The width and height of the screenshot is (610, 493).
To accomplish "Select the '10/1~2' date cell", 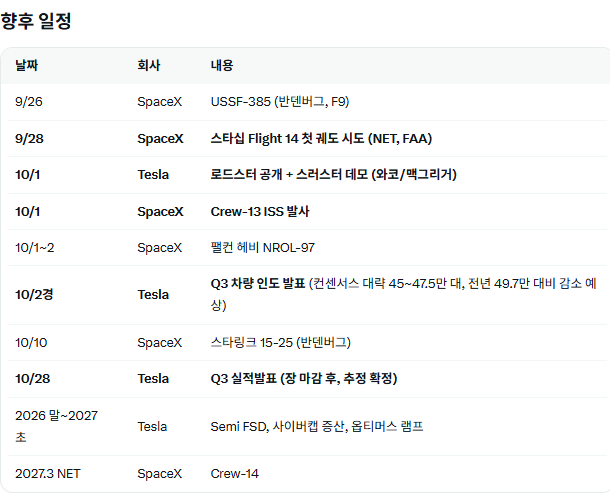I will point(35,248).
